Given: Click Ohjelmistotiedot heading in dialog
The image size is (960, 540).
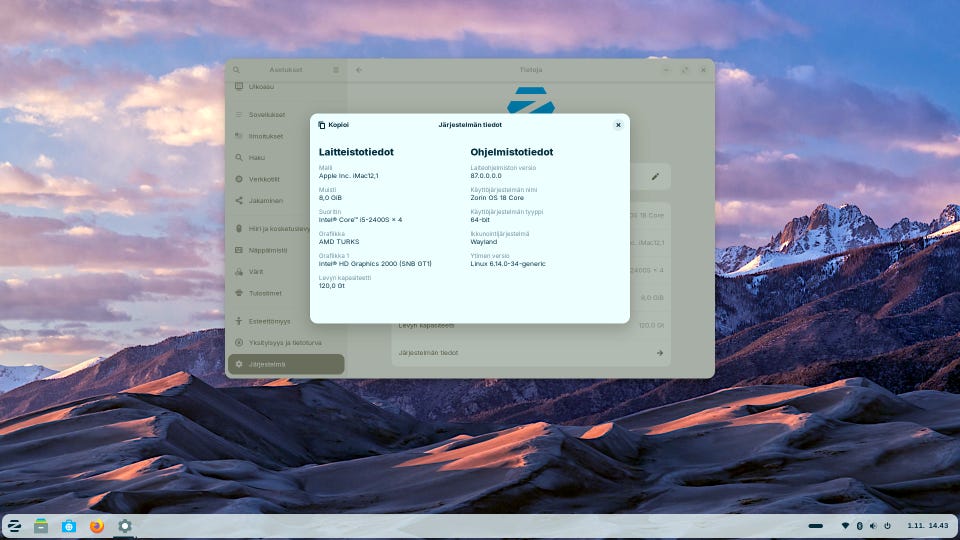Looking at the screenshot, I should (x=511, y=152).
